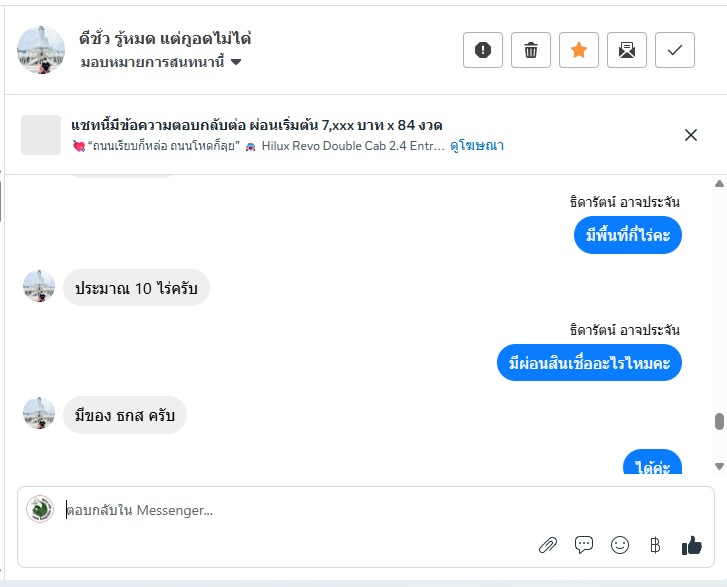The height and width of the screenshot is (587, 727).
Task: Mark conversation done with checkmark icon
Action: 675,50
